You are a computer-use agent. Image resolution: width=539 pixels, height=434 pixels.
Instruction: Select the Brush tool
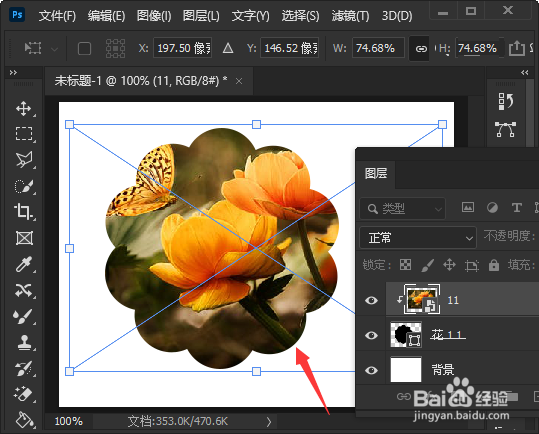[23, 316]
